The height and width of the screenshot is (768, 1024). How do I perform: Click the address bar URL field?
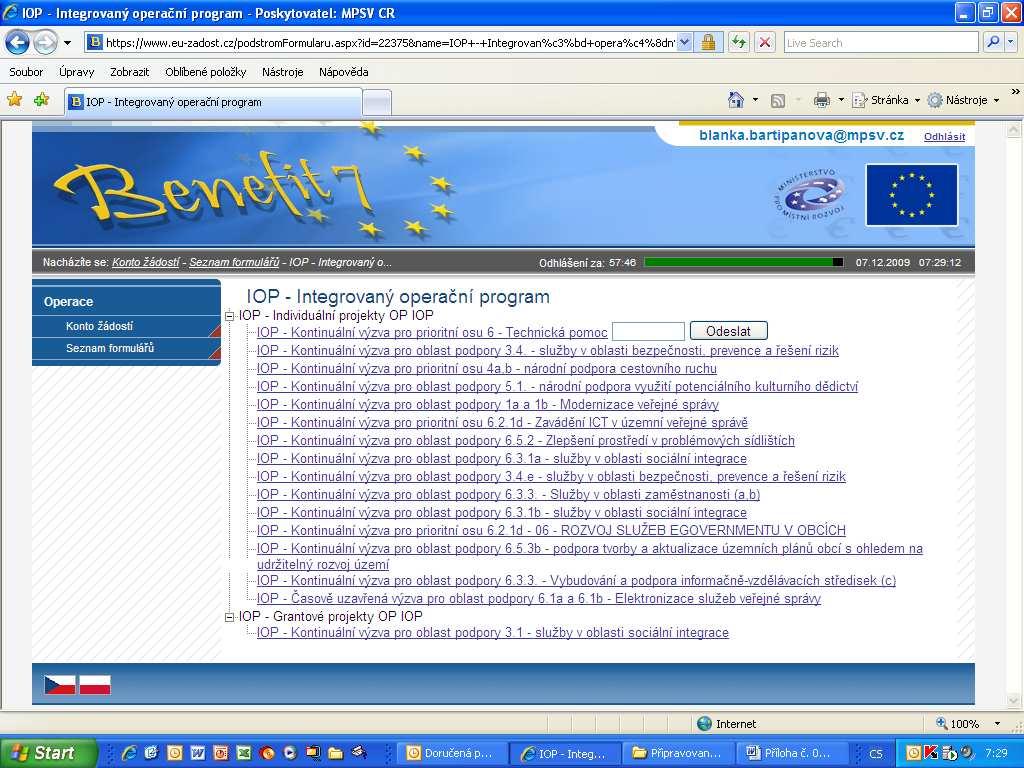point(389,42)
